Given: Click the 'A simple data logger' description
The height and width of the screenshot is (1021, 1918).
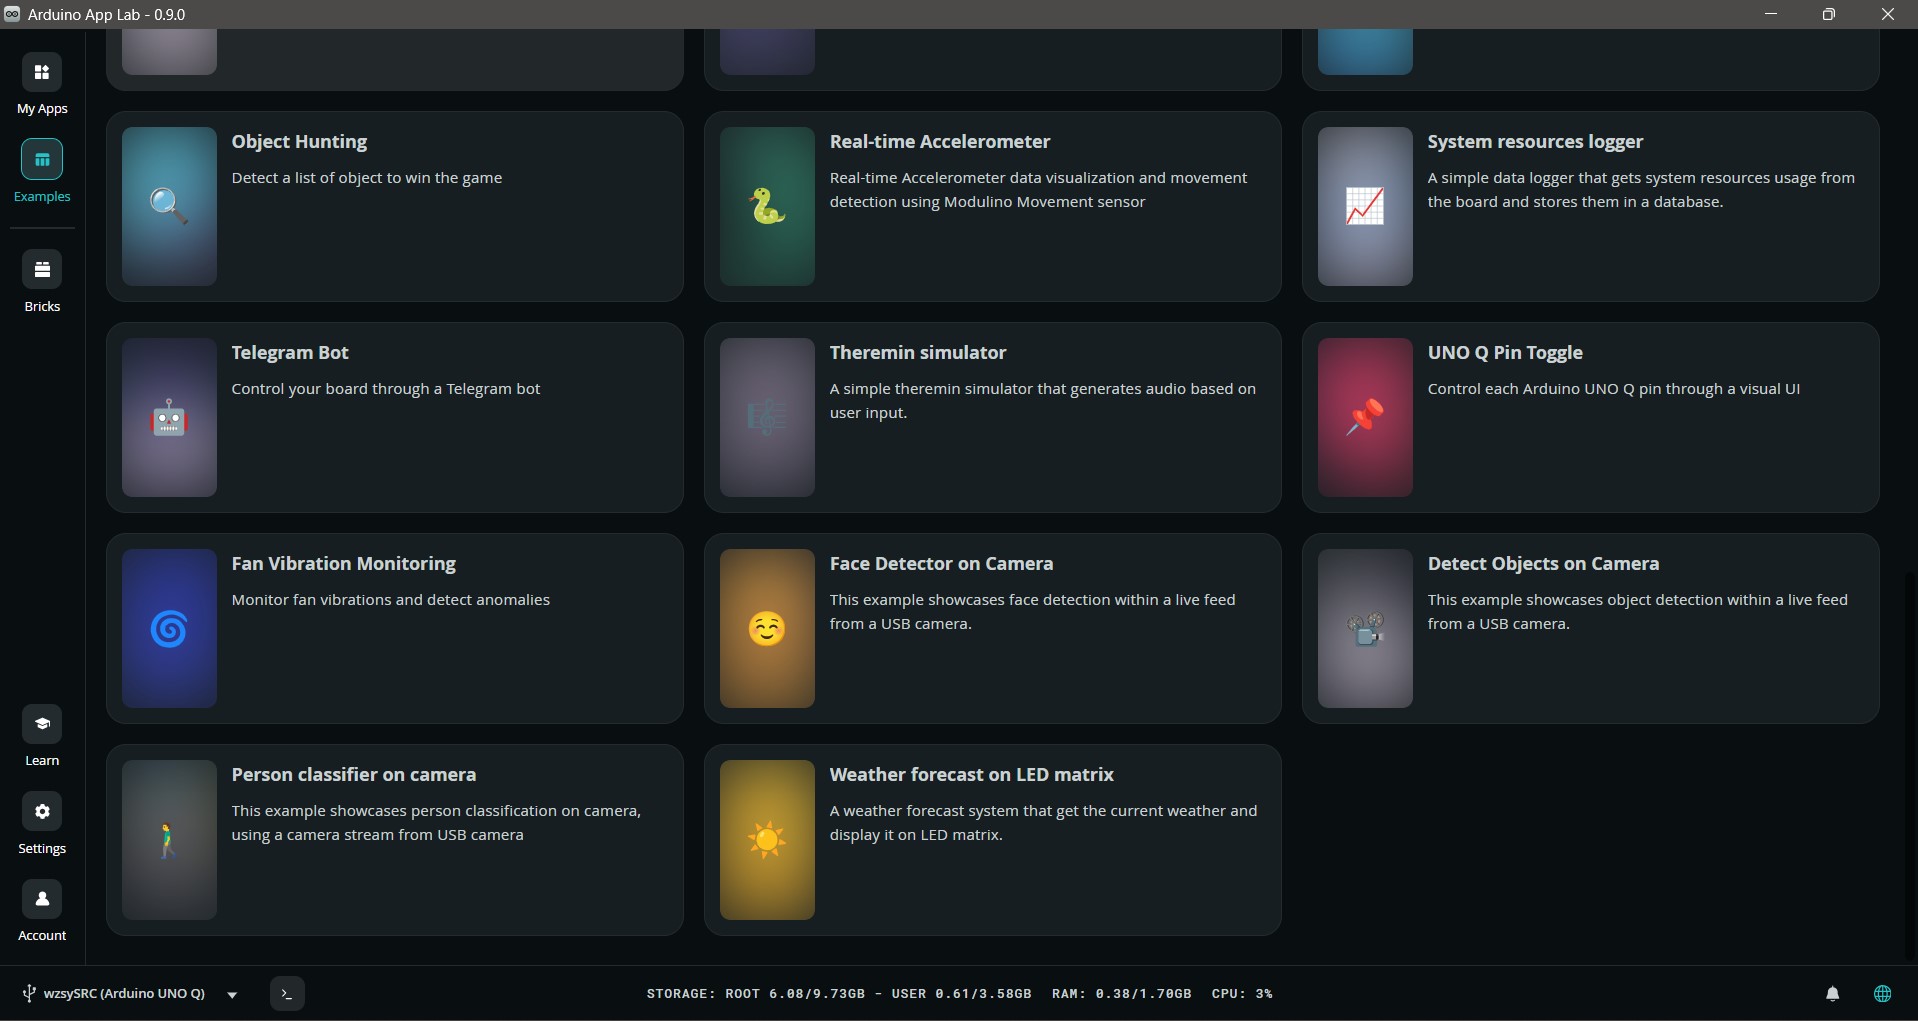Looking at the screenshot, I should (1641, 190).
